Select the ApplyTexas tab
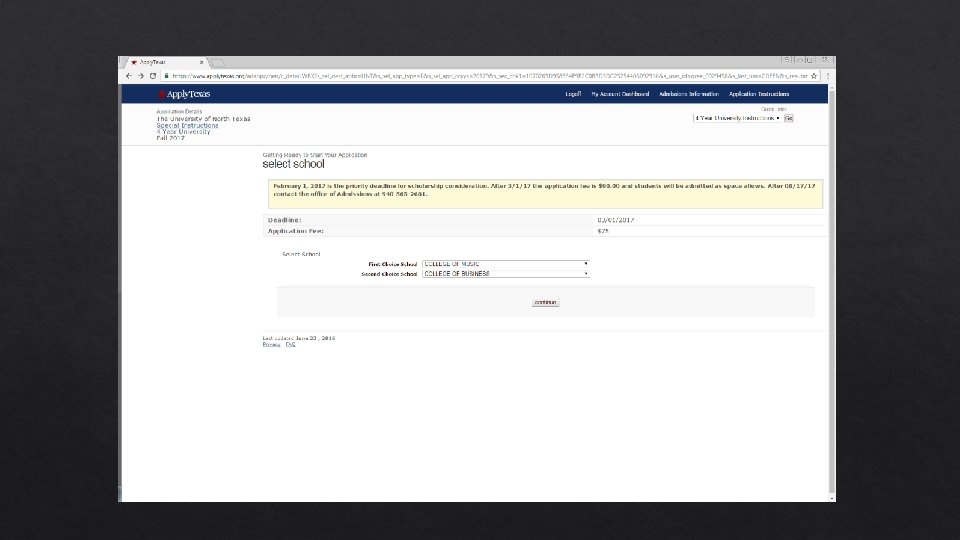 [165, 62]
